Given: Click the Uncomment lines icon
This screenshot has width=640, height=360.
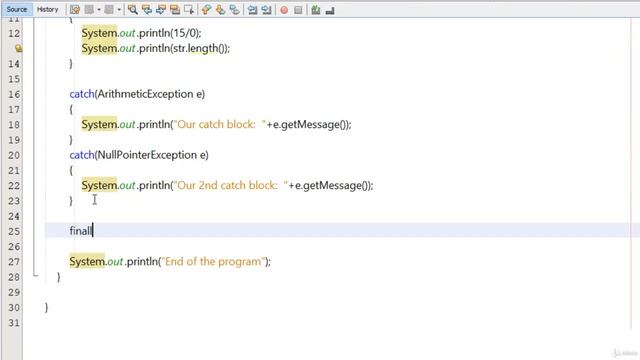Looking at the screenshot, I should click(330, 10).
